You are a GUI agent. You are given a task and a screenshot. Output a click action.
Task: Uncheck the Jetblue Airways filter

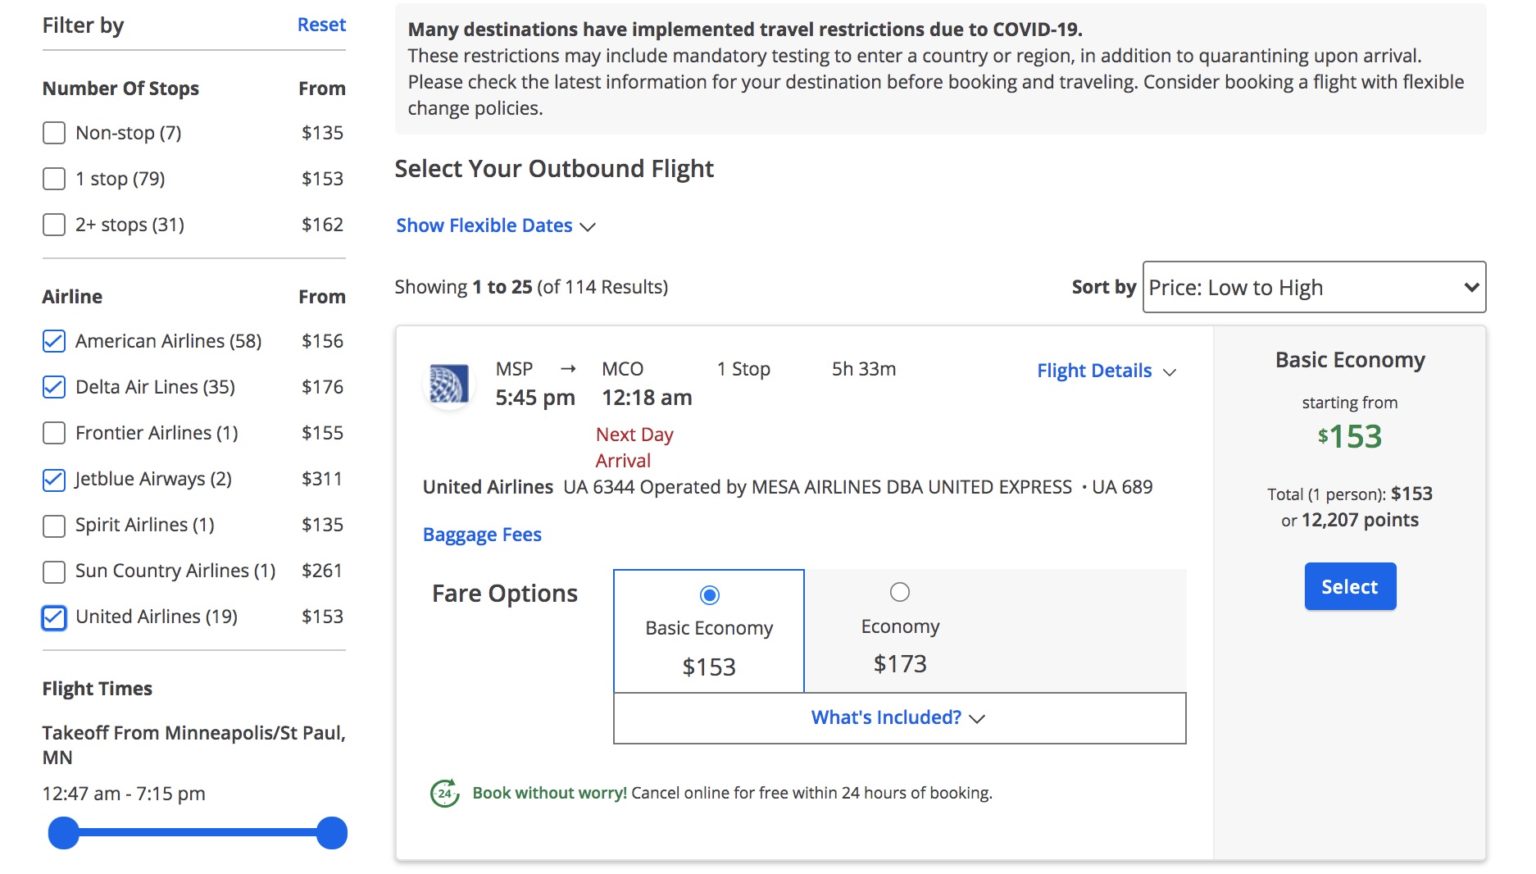click(x=53, y=479)
